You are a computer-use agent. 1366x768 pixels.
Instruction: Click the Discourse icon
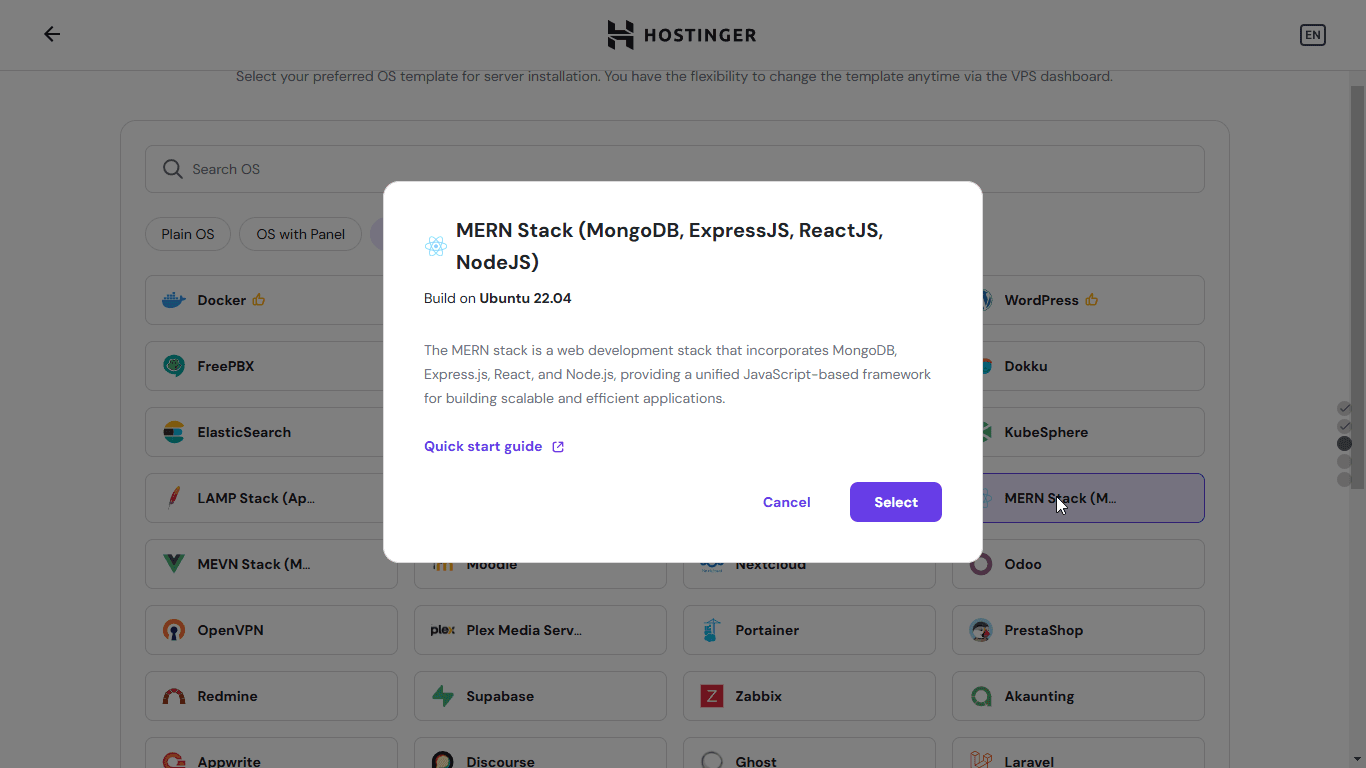(x=443, y=760)
